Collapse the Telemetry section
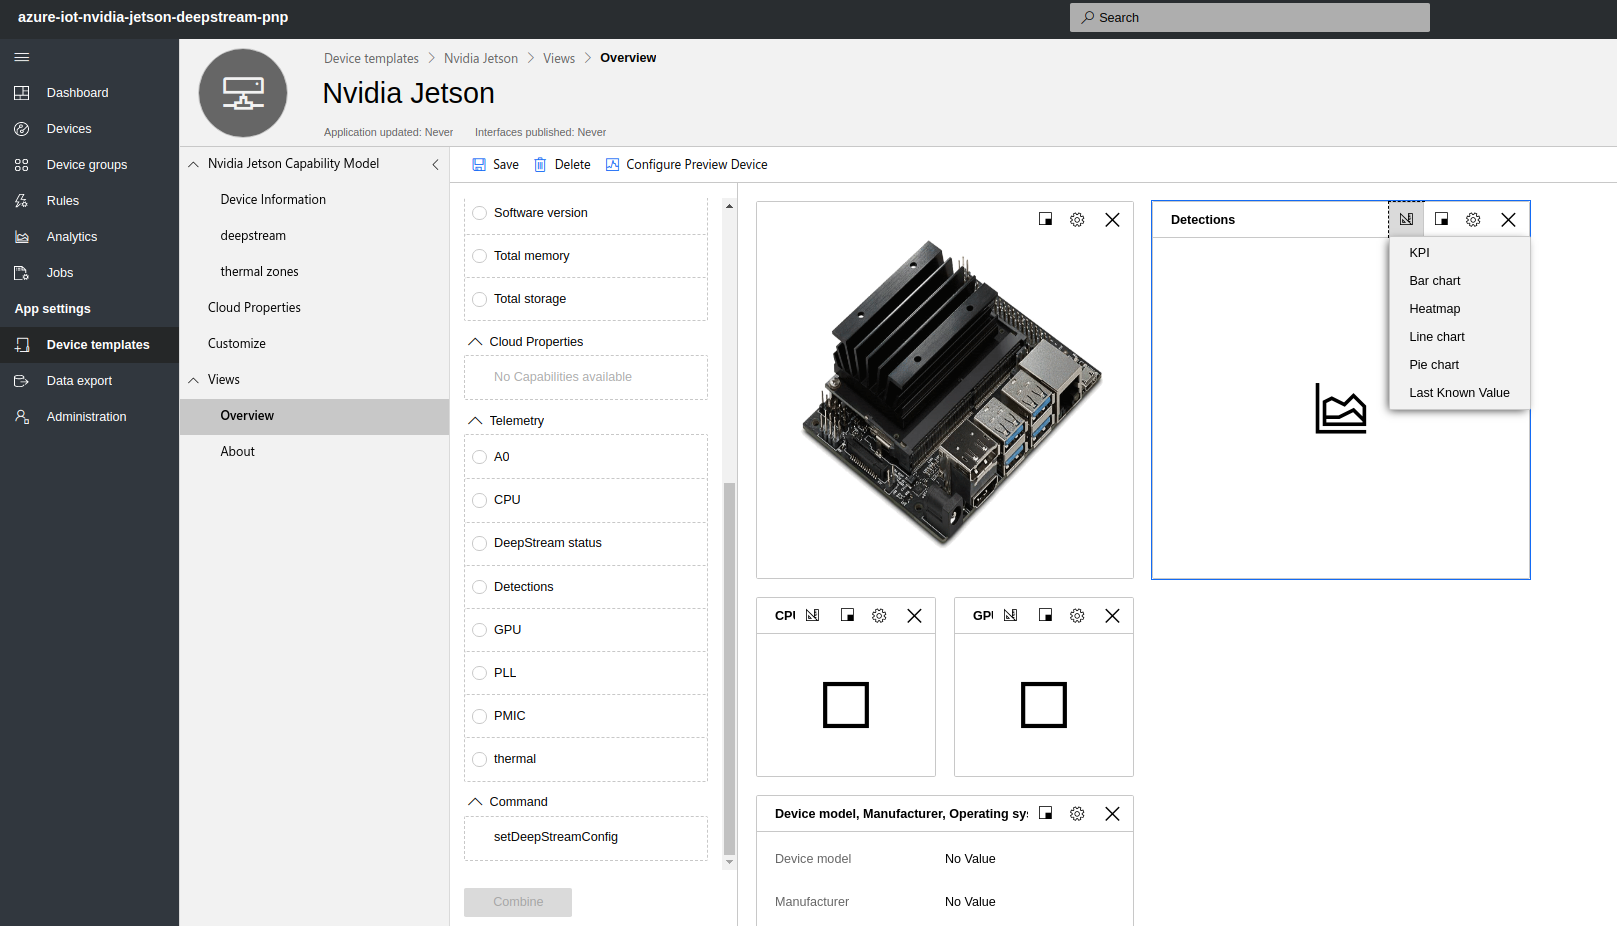This screenshot has width=1617, height=926. tap(476, 421)
